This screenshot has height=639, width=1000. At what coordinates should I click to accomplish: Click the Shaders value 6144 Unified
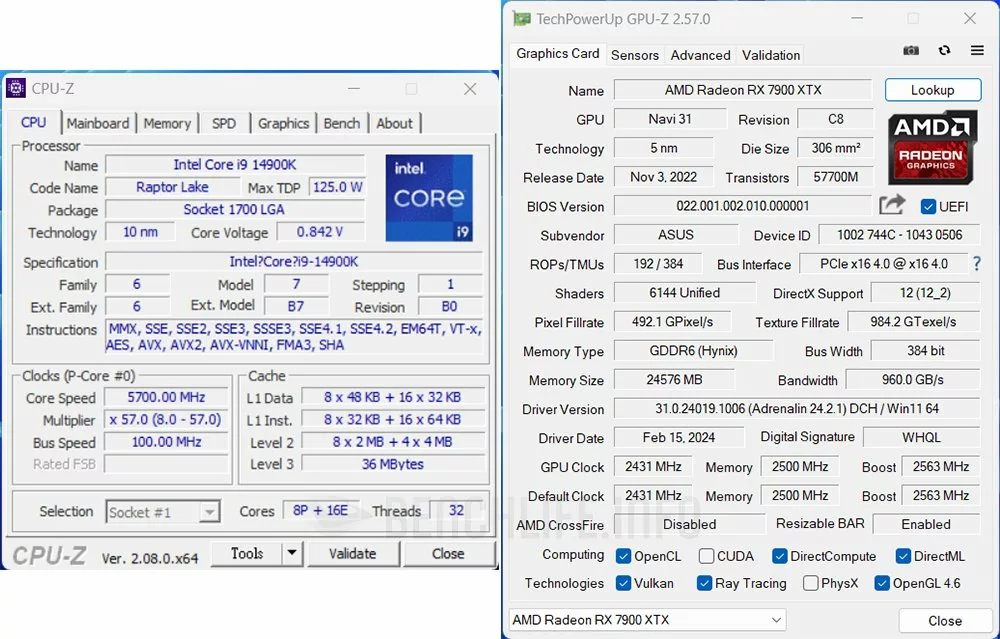684,293
